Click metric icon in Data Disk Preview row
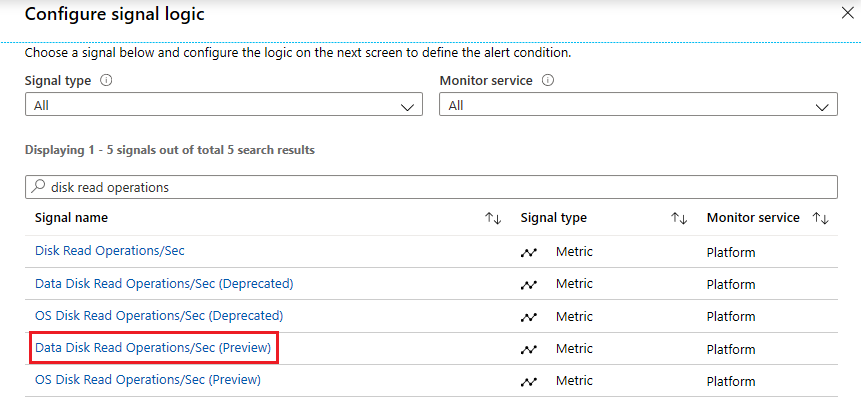Image resolution: width=861 pixels, height=411 pixels. 529,349
